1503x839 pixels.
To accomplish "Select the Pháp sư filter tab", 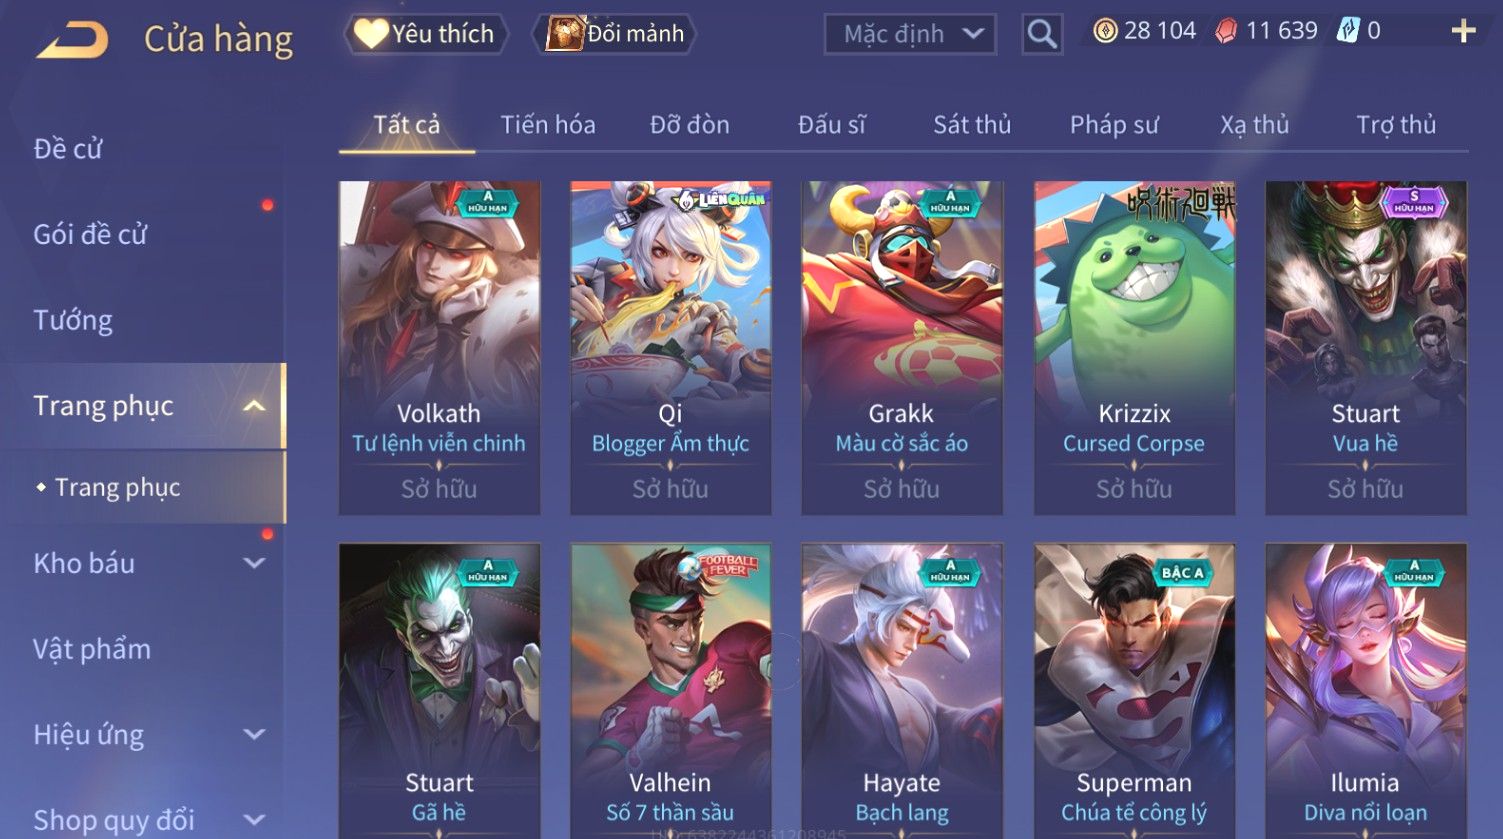I will pyautogui.click(x=1114, y=125).
